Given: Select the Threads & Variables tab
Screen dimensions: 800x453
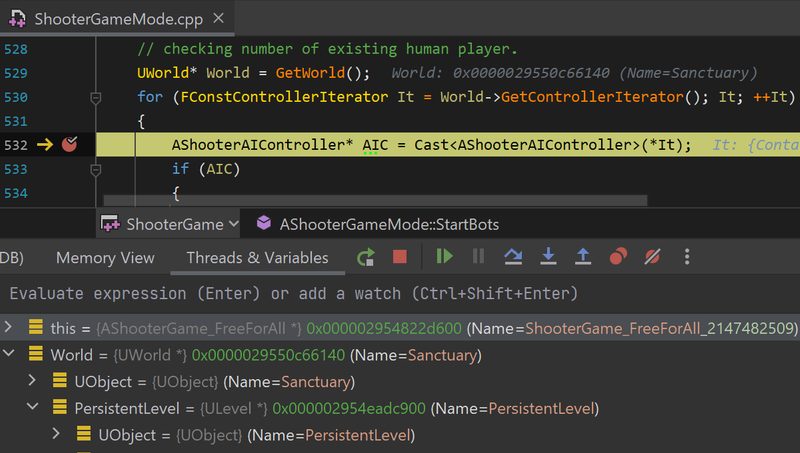Looking at the screenshot, I should (x=257, y=258).
